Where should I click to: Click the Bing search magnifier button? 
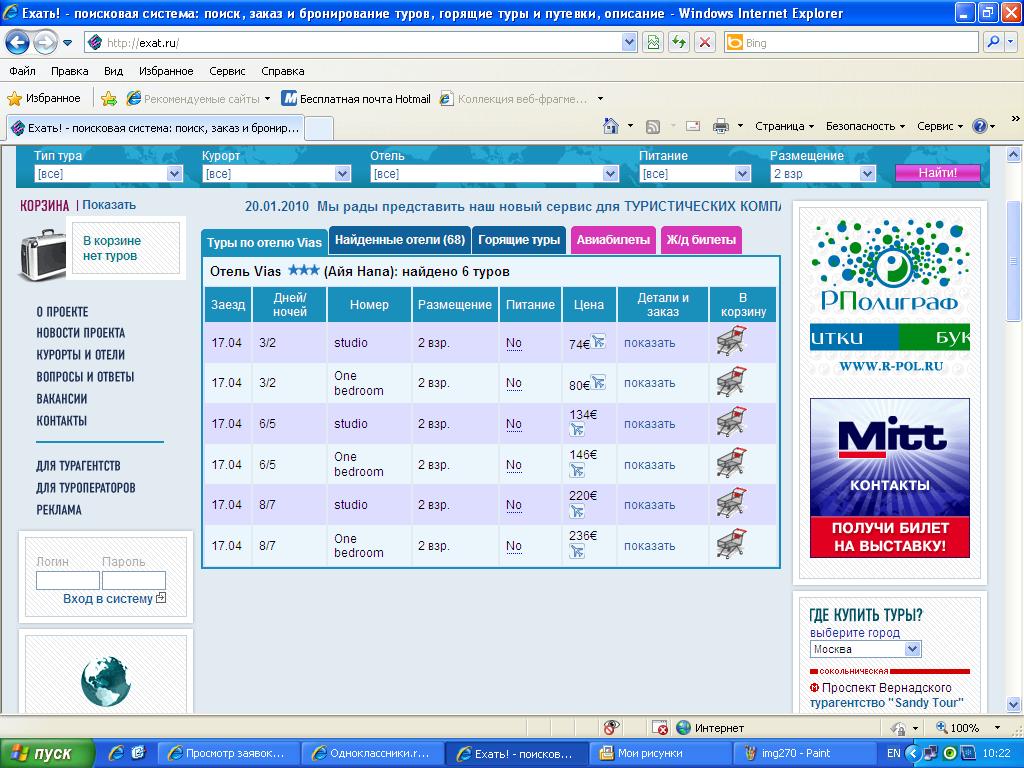[993, 43]
